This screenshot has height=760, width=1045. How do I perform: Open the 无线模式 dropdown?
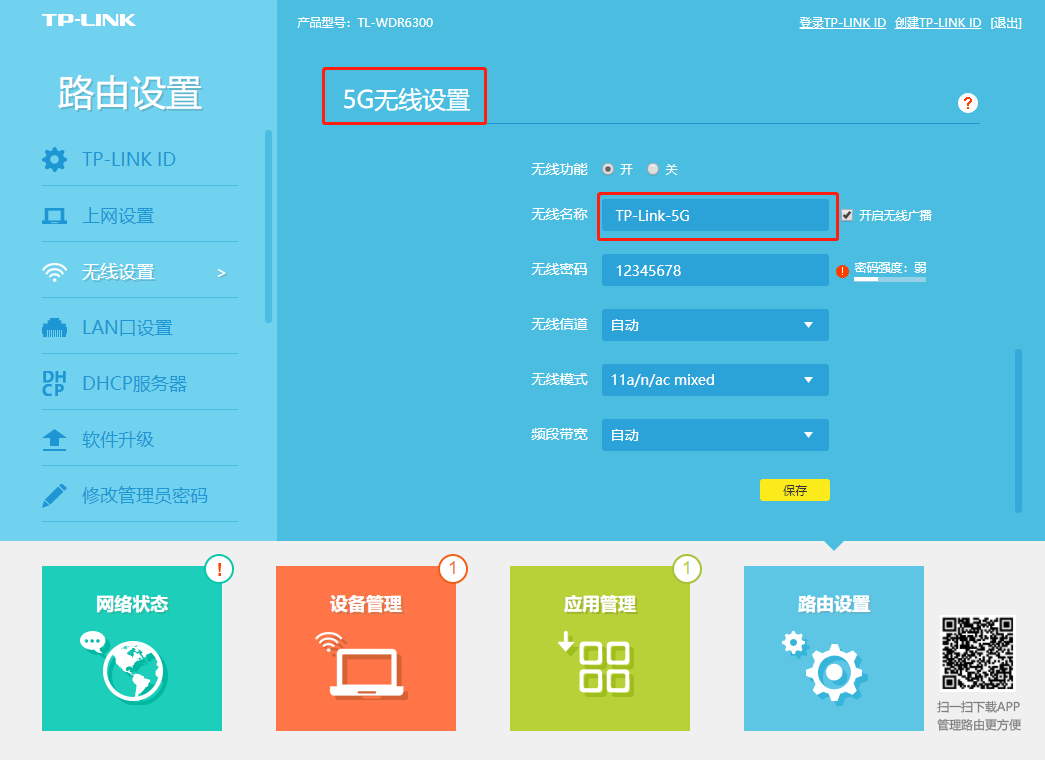click(x=715, y=380)
